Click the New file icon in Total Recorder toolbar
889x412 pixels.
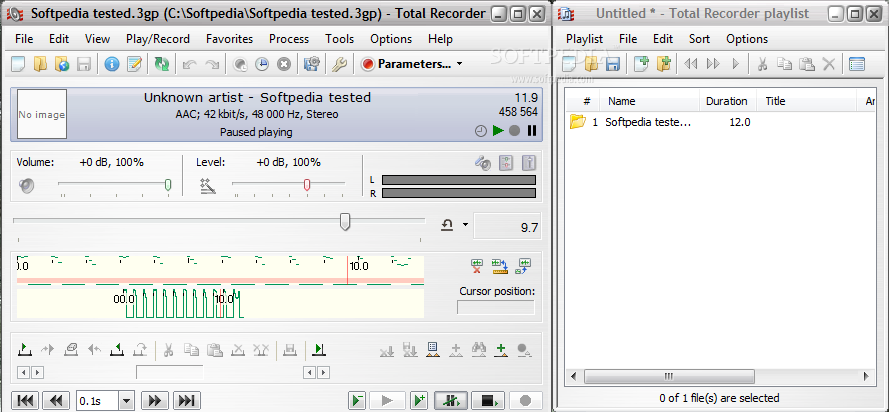[x=18, y=64]
